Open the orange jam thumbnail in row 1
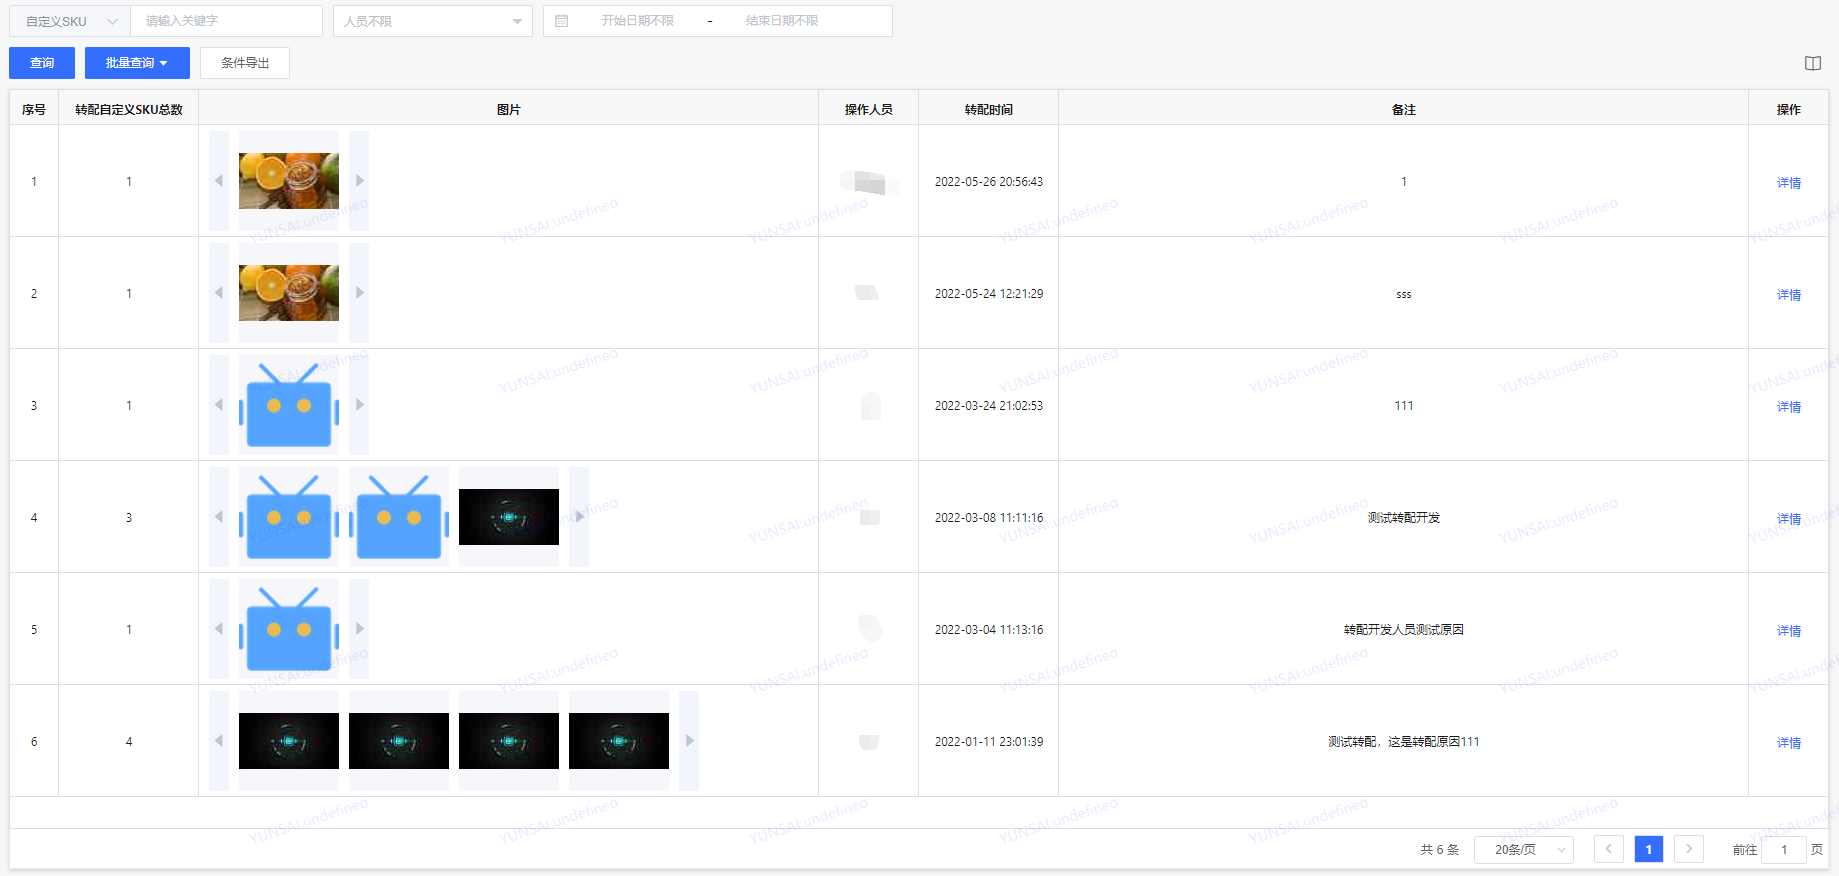1839x876 pixels. 289,181
